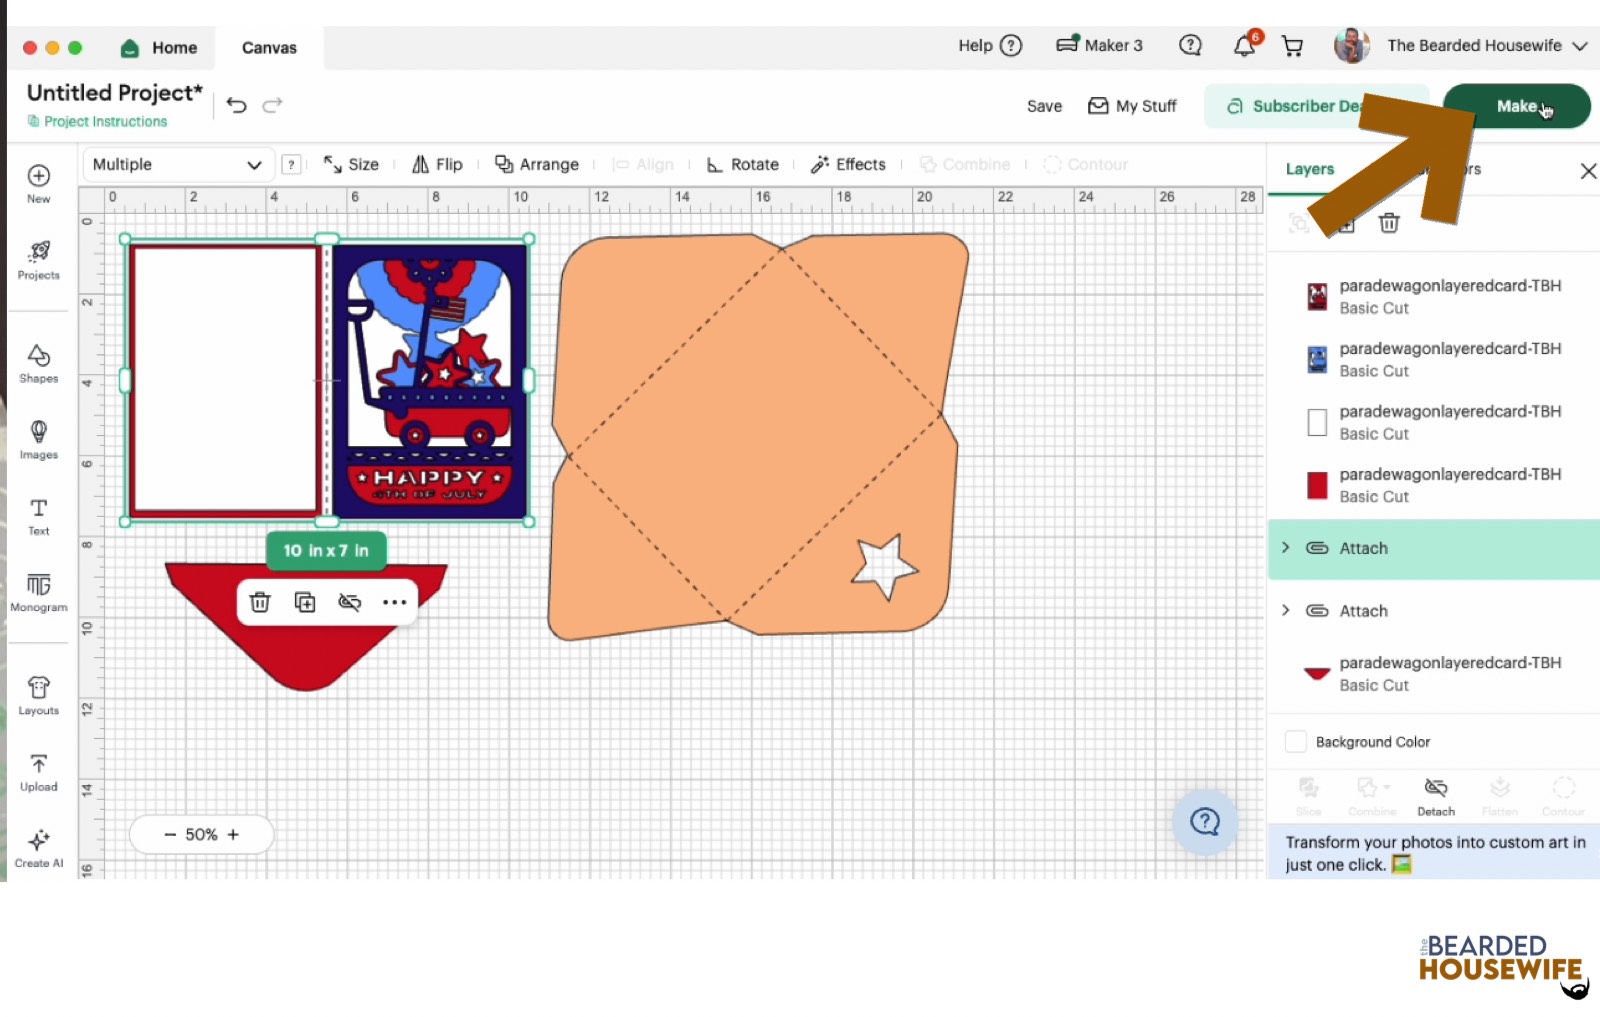This screenshot has width=1600, height=1017.
Task: Close the Layers panel
Action: 1588,171
